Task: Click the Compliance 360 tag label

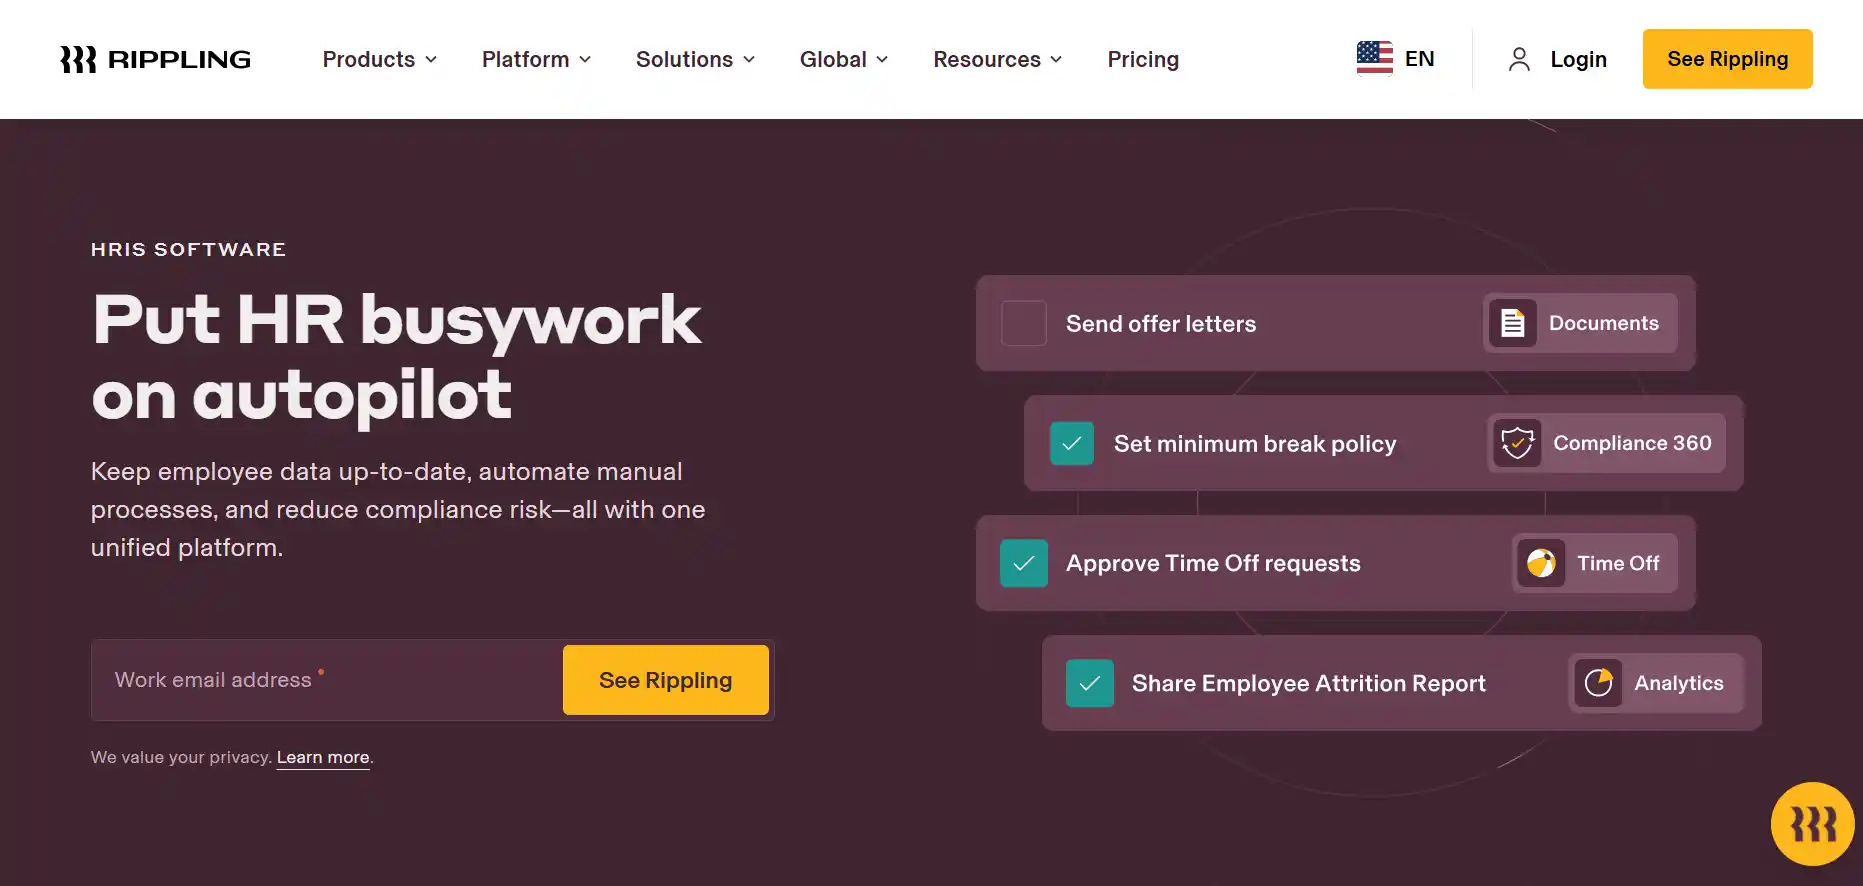Action: [1632, 443]
